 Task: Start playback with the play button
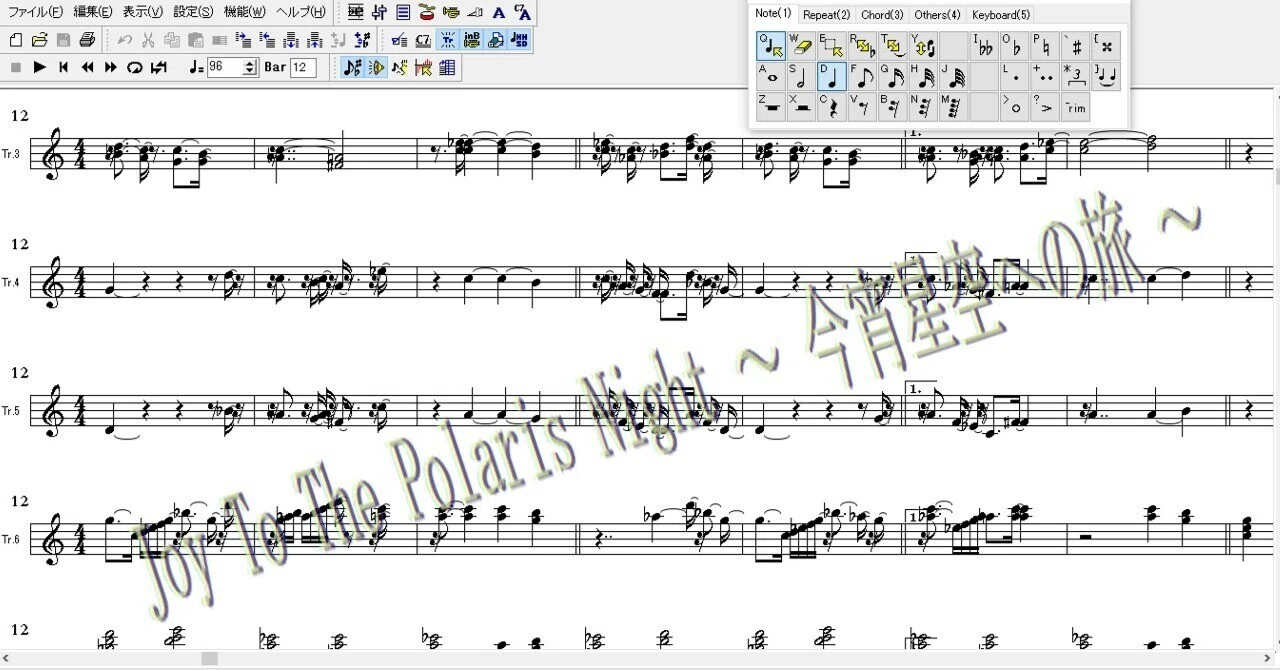click(x=39, y=68)
